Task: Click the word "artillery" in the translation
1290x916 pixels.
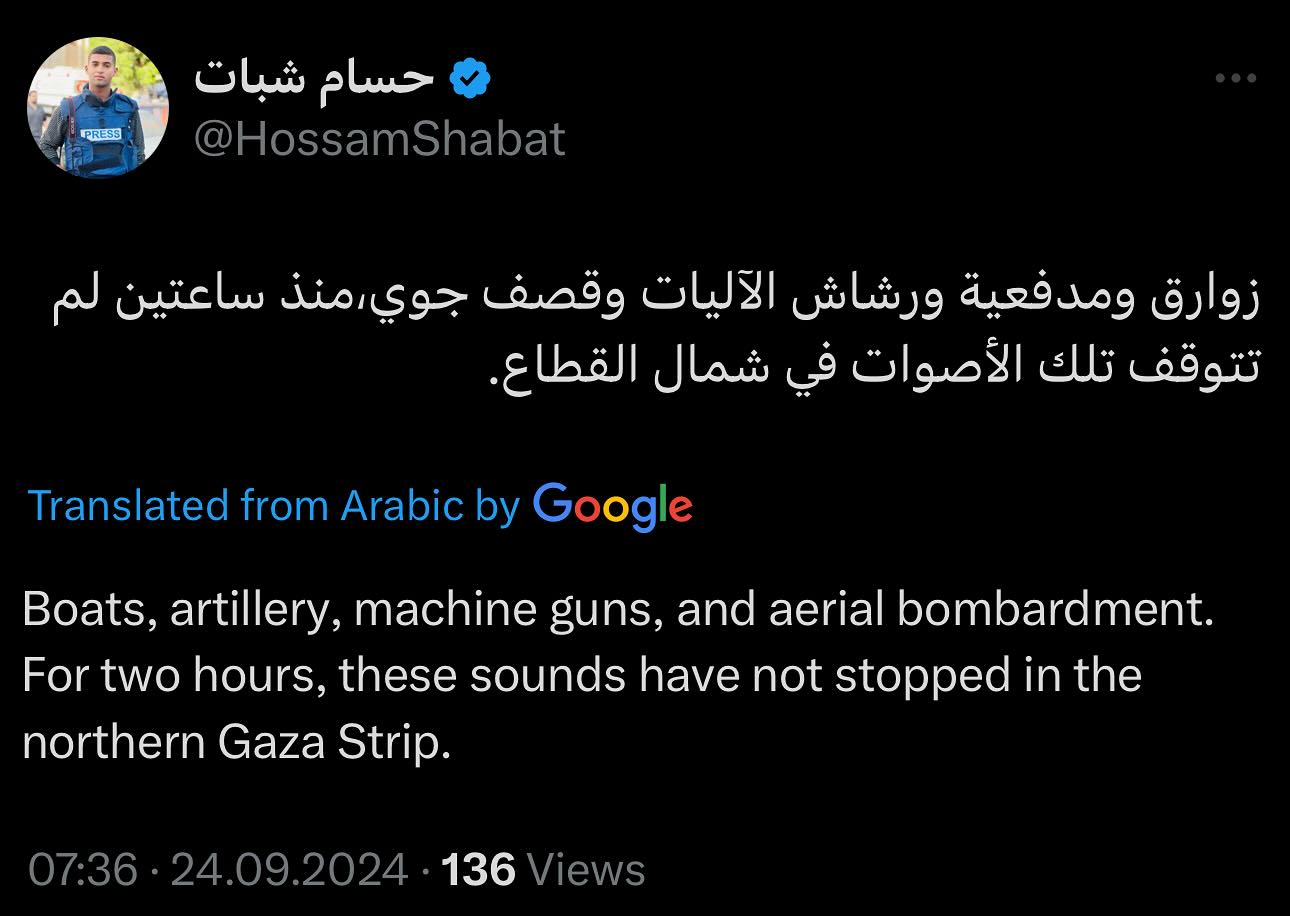Action: pos(246,610)
